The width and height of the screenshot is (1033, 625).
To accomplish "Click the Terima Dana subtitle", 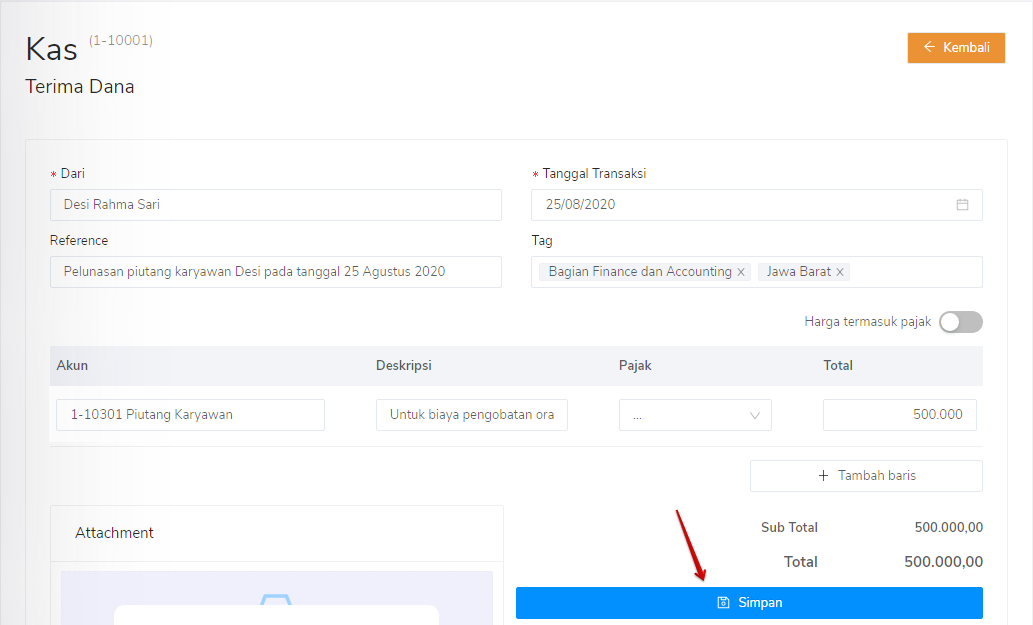I will (80, 86).
